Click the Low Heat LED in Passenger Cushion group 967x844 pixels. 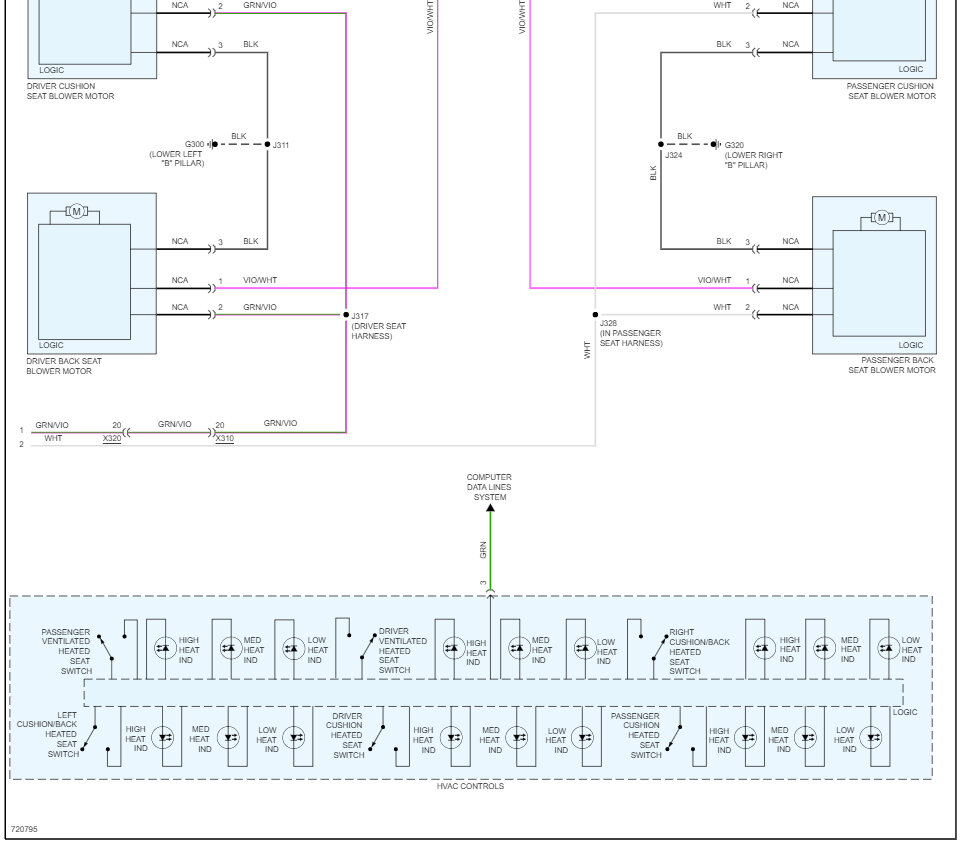870,737
